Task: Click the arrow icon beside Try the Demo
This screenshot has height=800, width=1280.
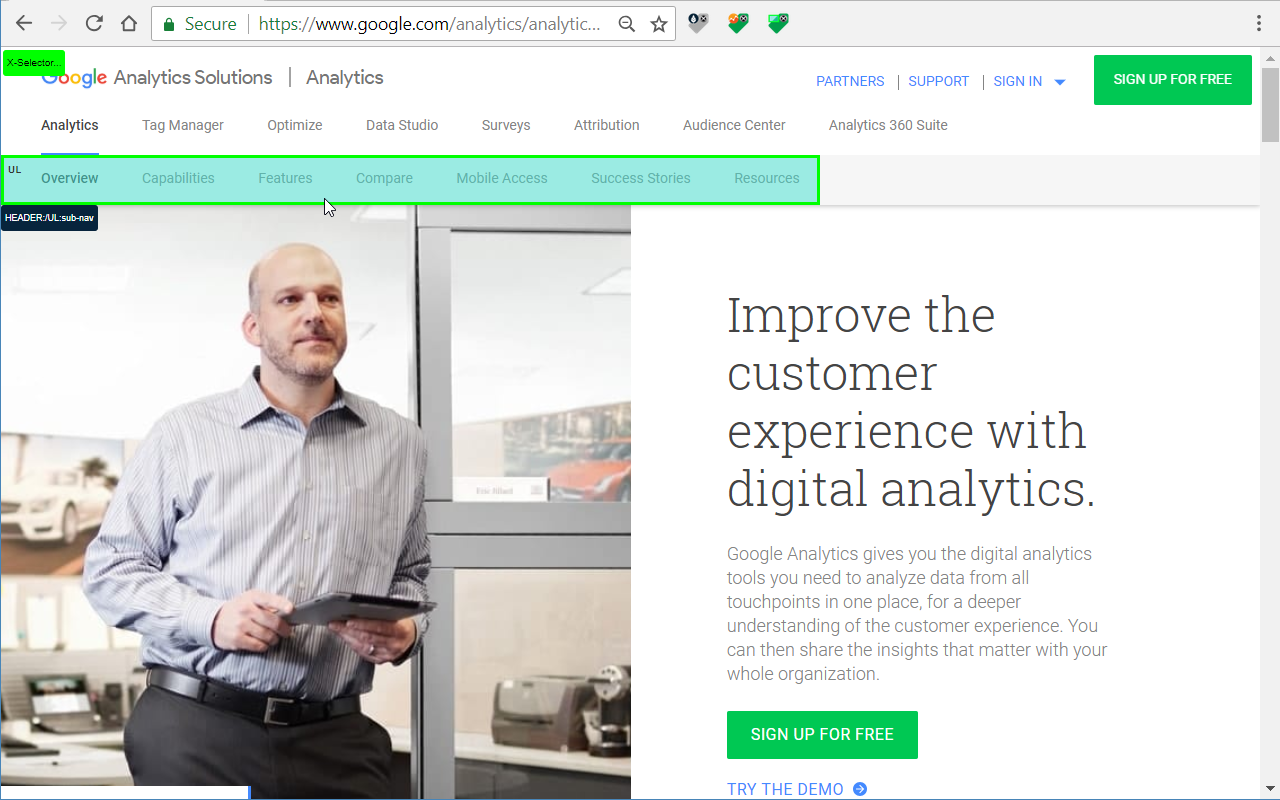Action: [x=860, y=789]
